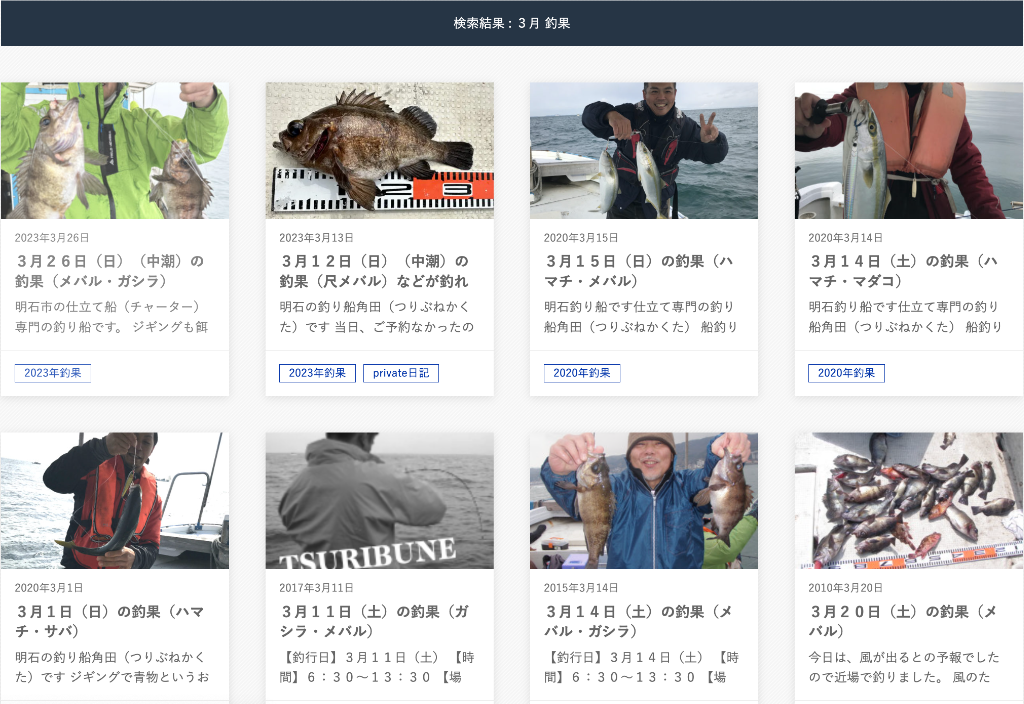The height and width of the screenshot is (704, 1024).
Task: Open the ３月１２日（日）尺メバル post title
Action: pyautogui.click(x=374, y=271)
